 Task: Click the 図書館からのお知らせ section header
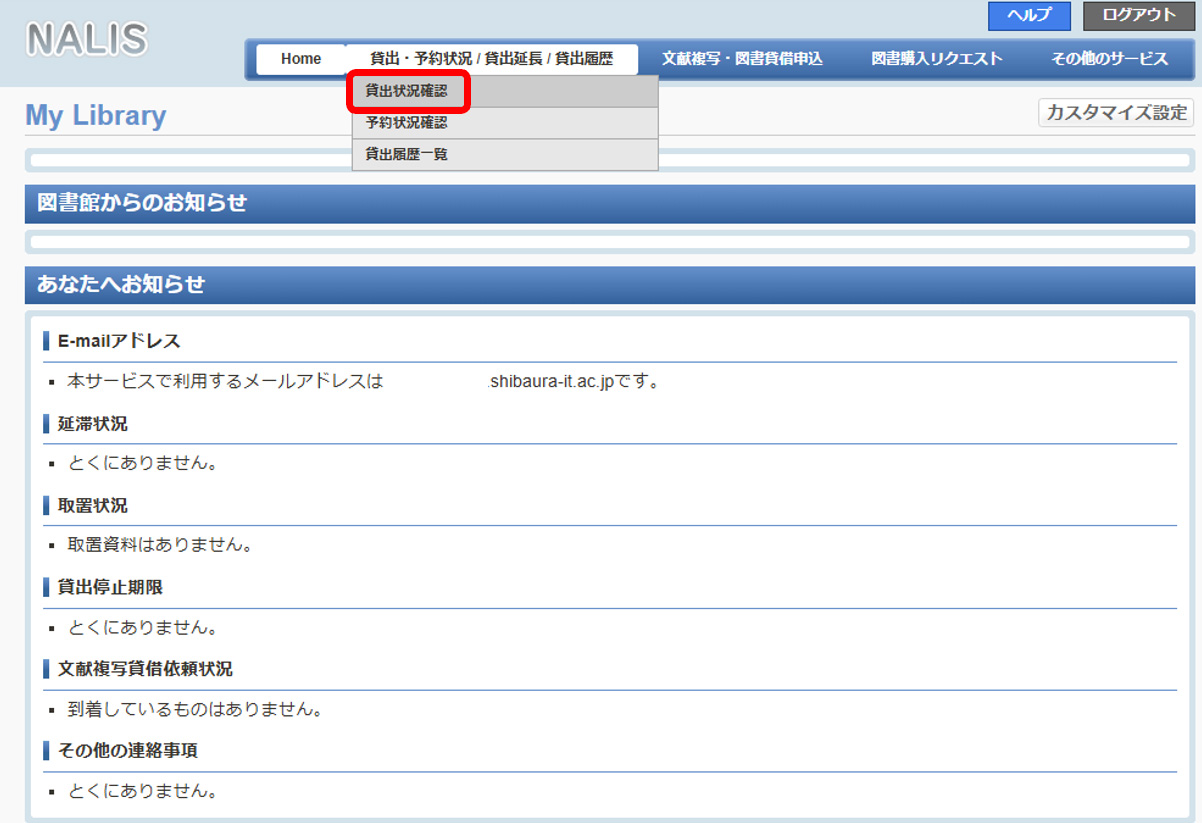point(142,203)
